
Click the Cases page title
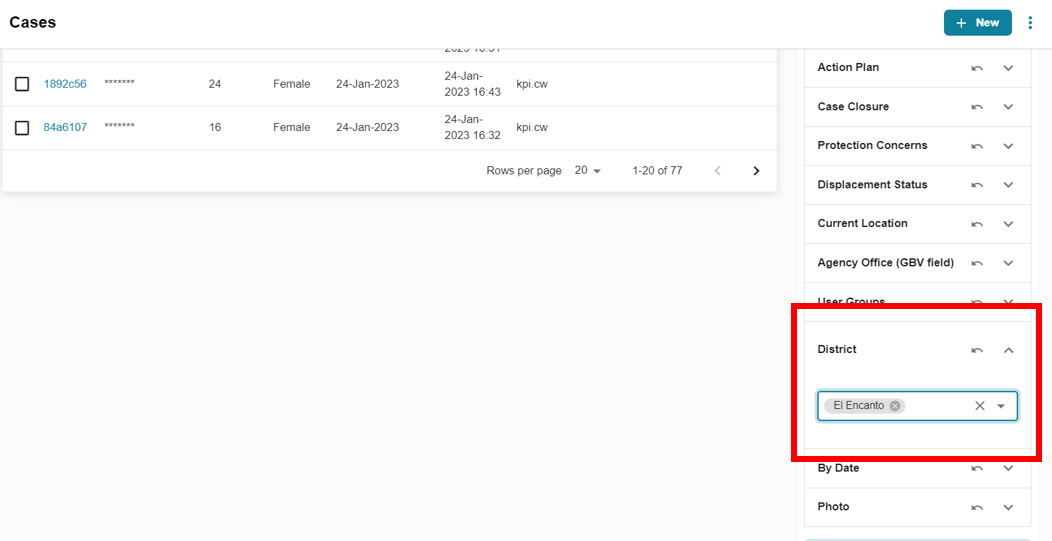pyautogui.click(x=32, y=22)
